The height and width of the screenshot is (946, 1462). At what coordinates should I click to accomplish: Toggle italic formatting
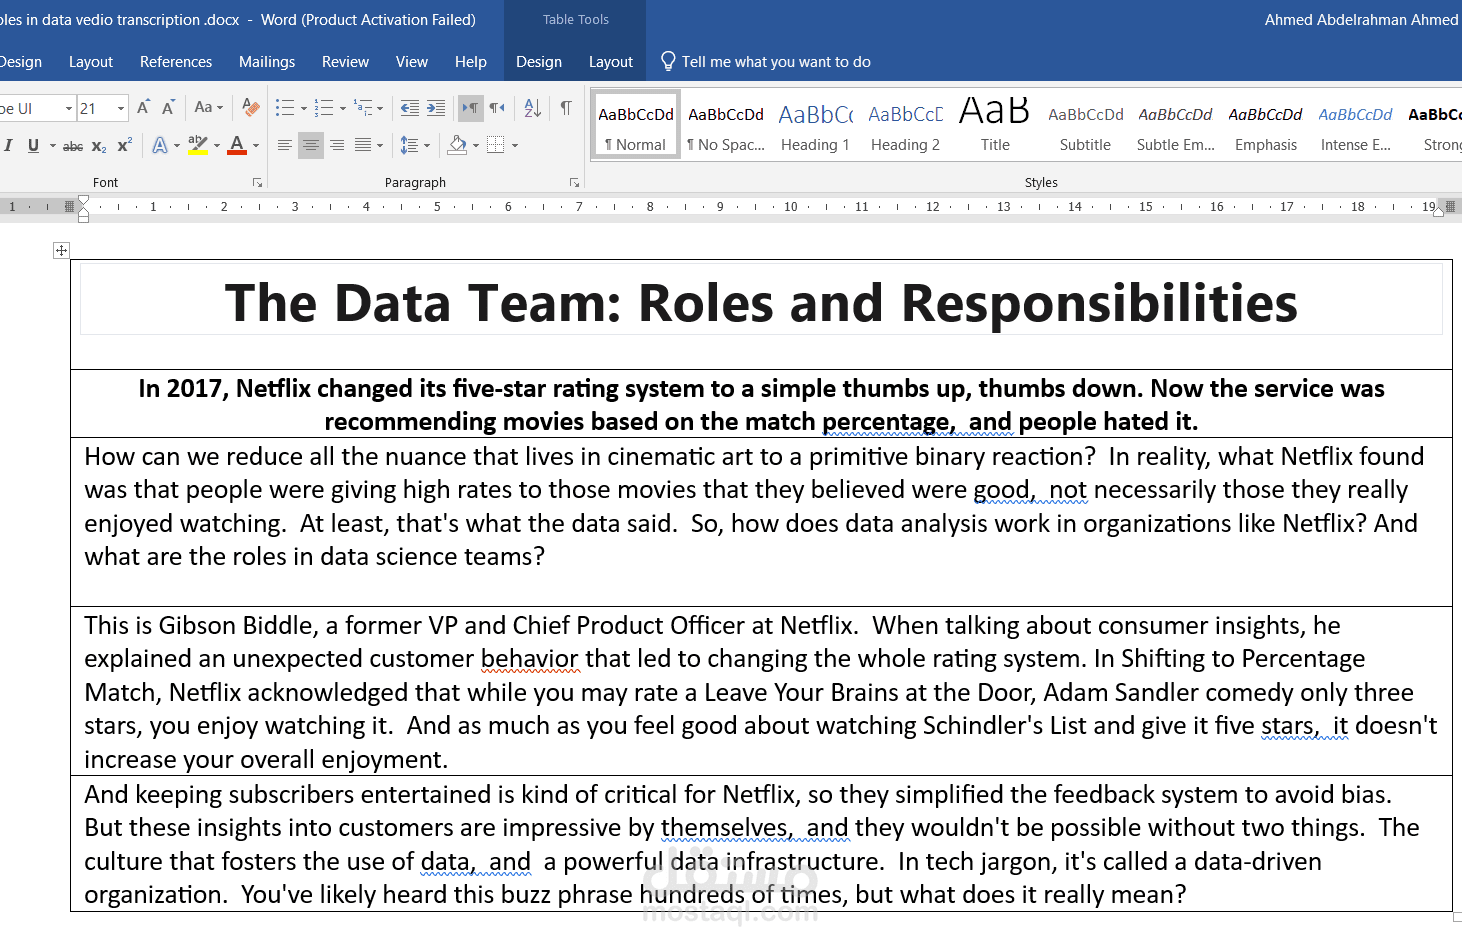[8, 146]
